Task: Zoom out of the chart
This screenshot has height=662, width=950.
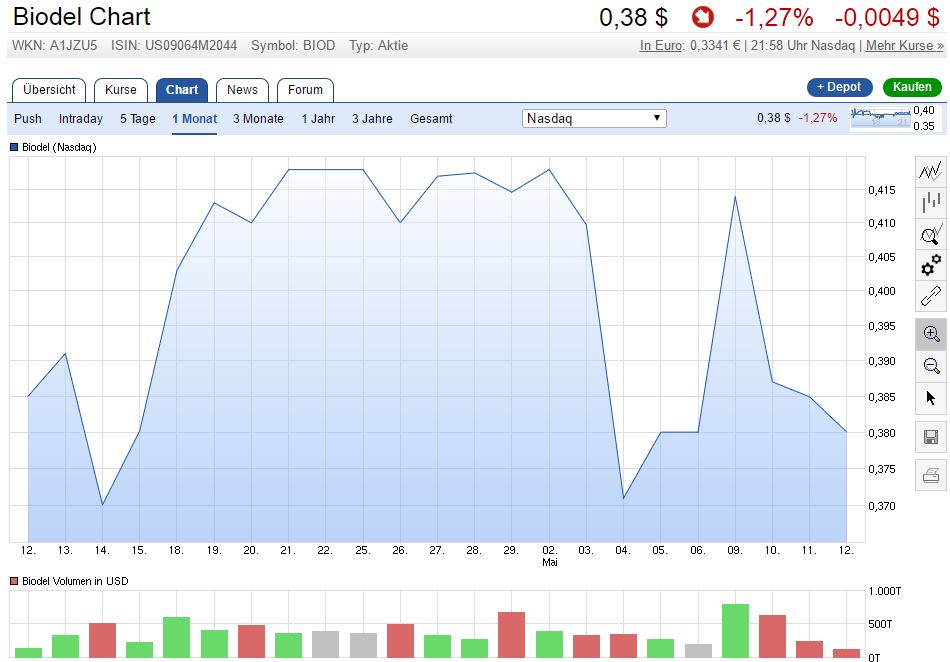Action: [931, 366]
